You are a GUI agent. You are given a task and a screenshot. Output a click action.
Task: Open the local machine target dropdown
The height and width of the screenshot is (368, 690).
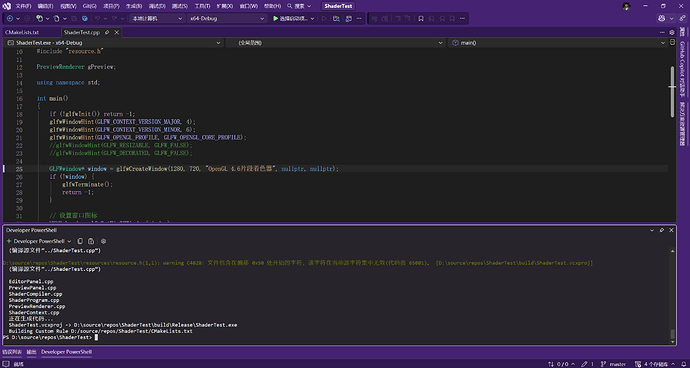(157, 18)
